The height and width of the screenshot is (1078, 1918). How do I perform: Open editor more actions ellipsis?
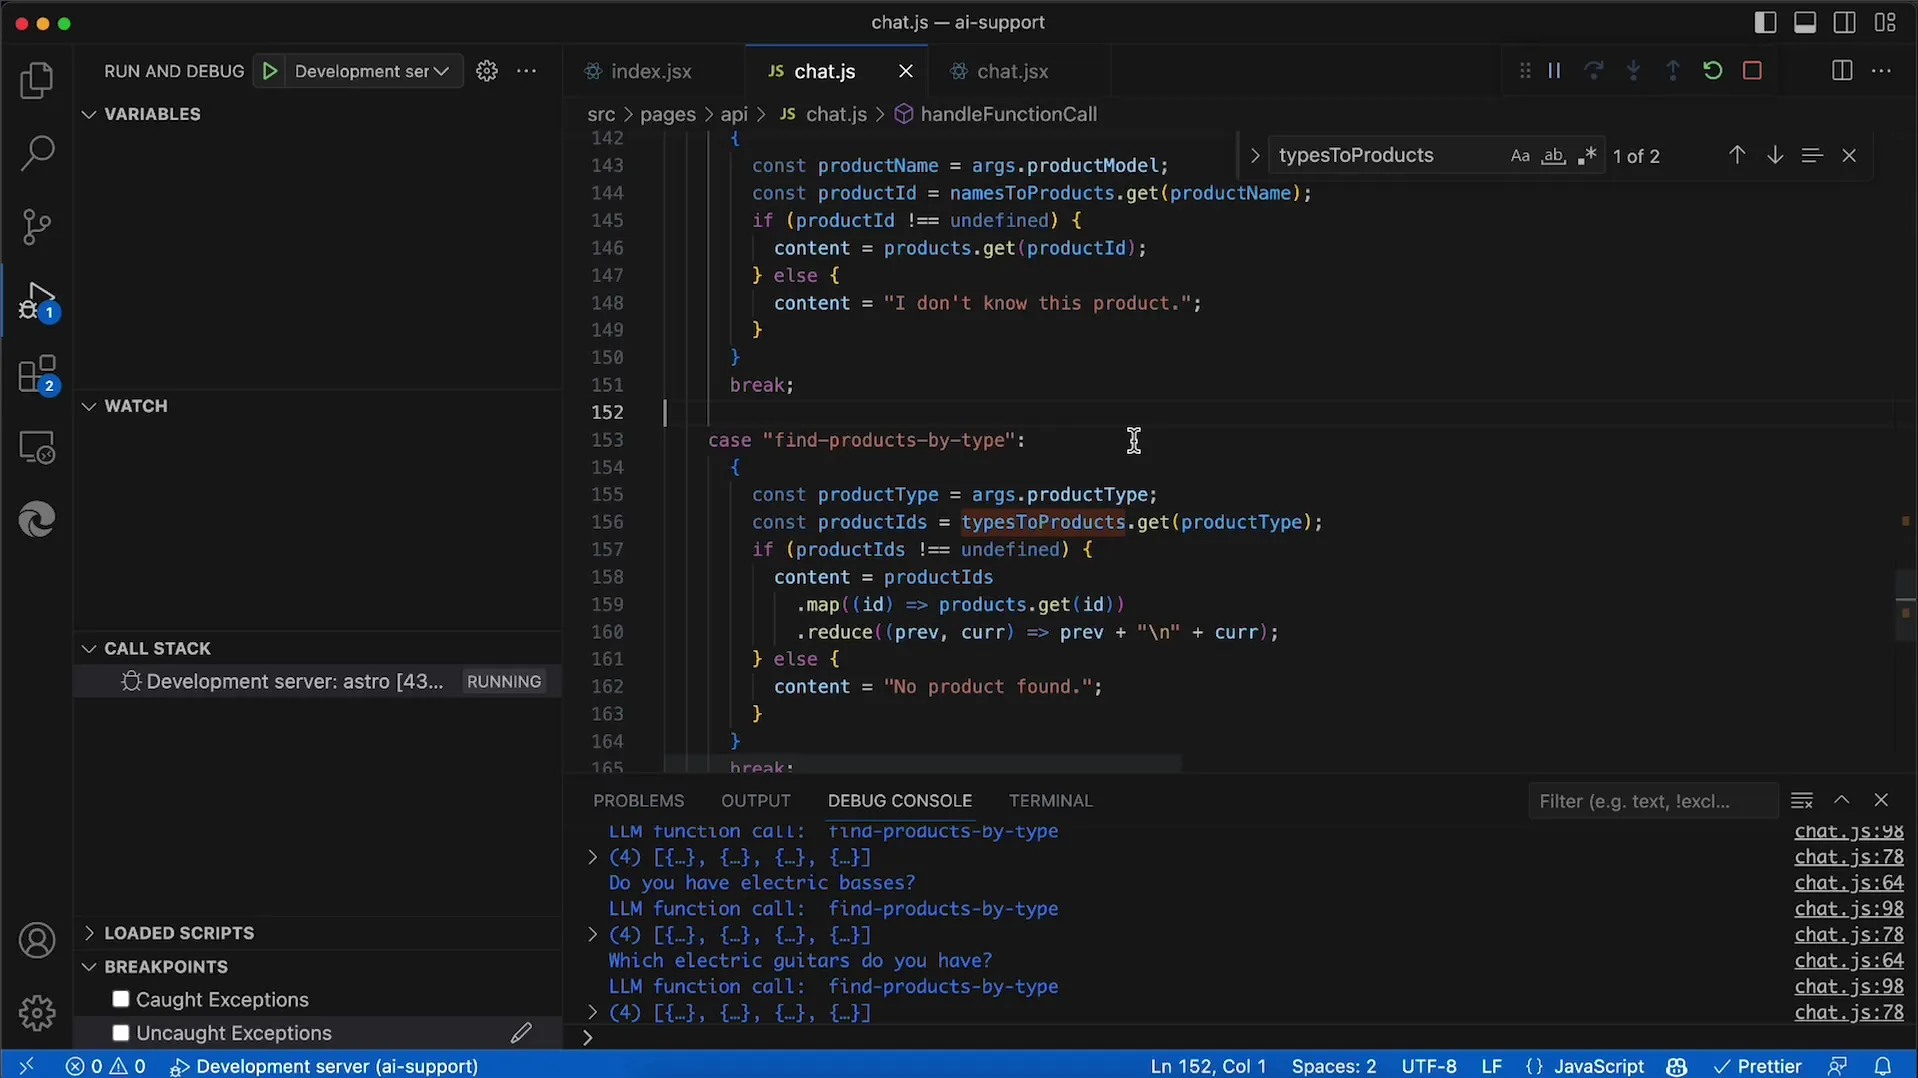[1881, 71]
